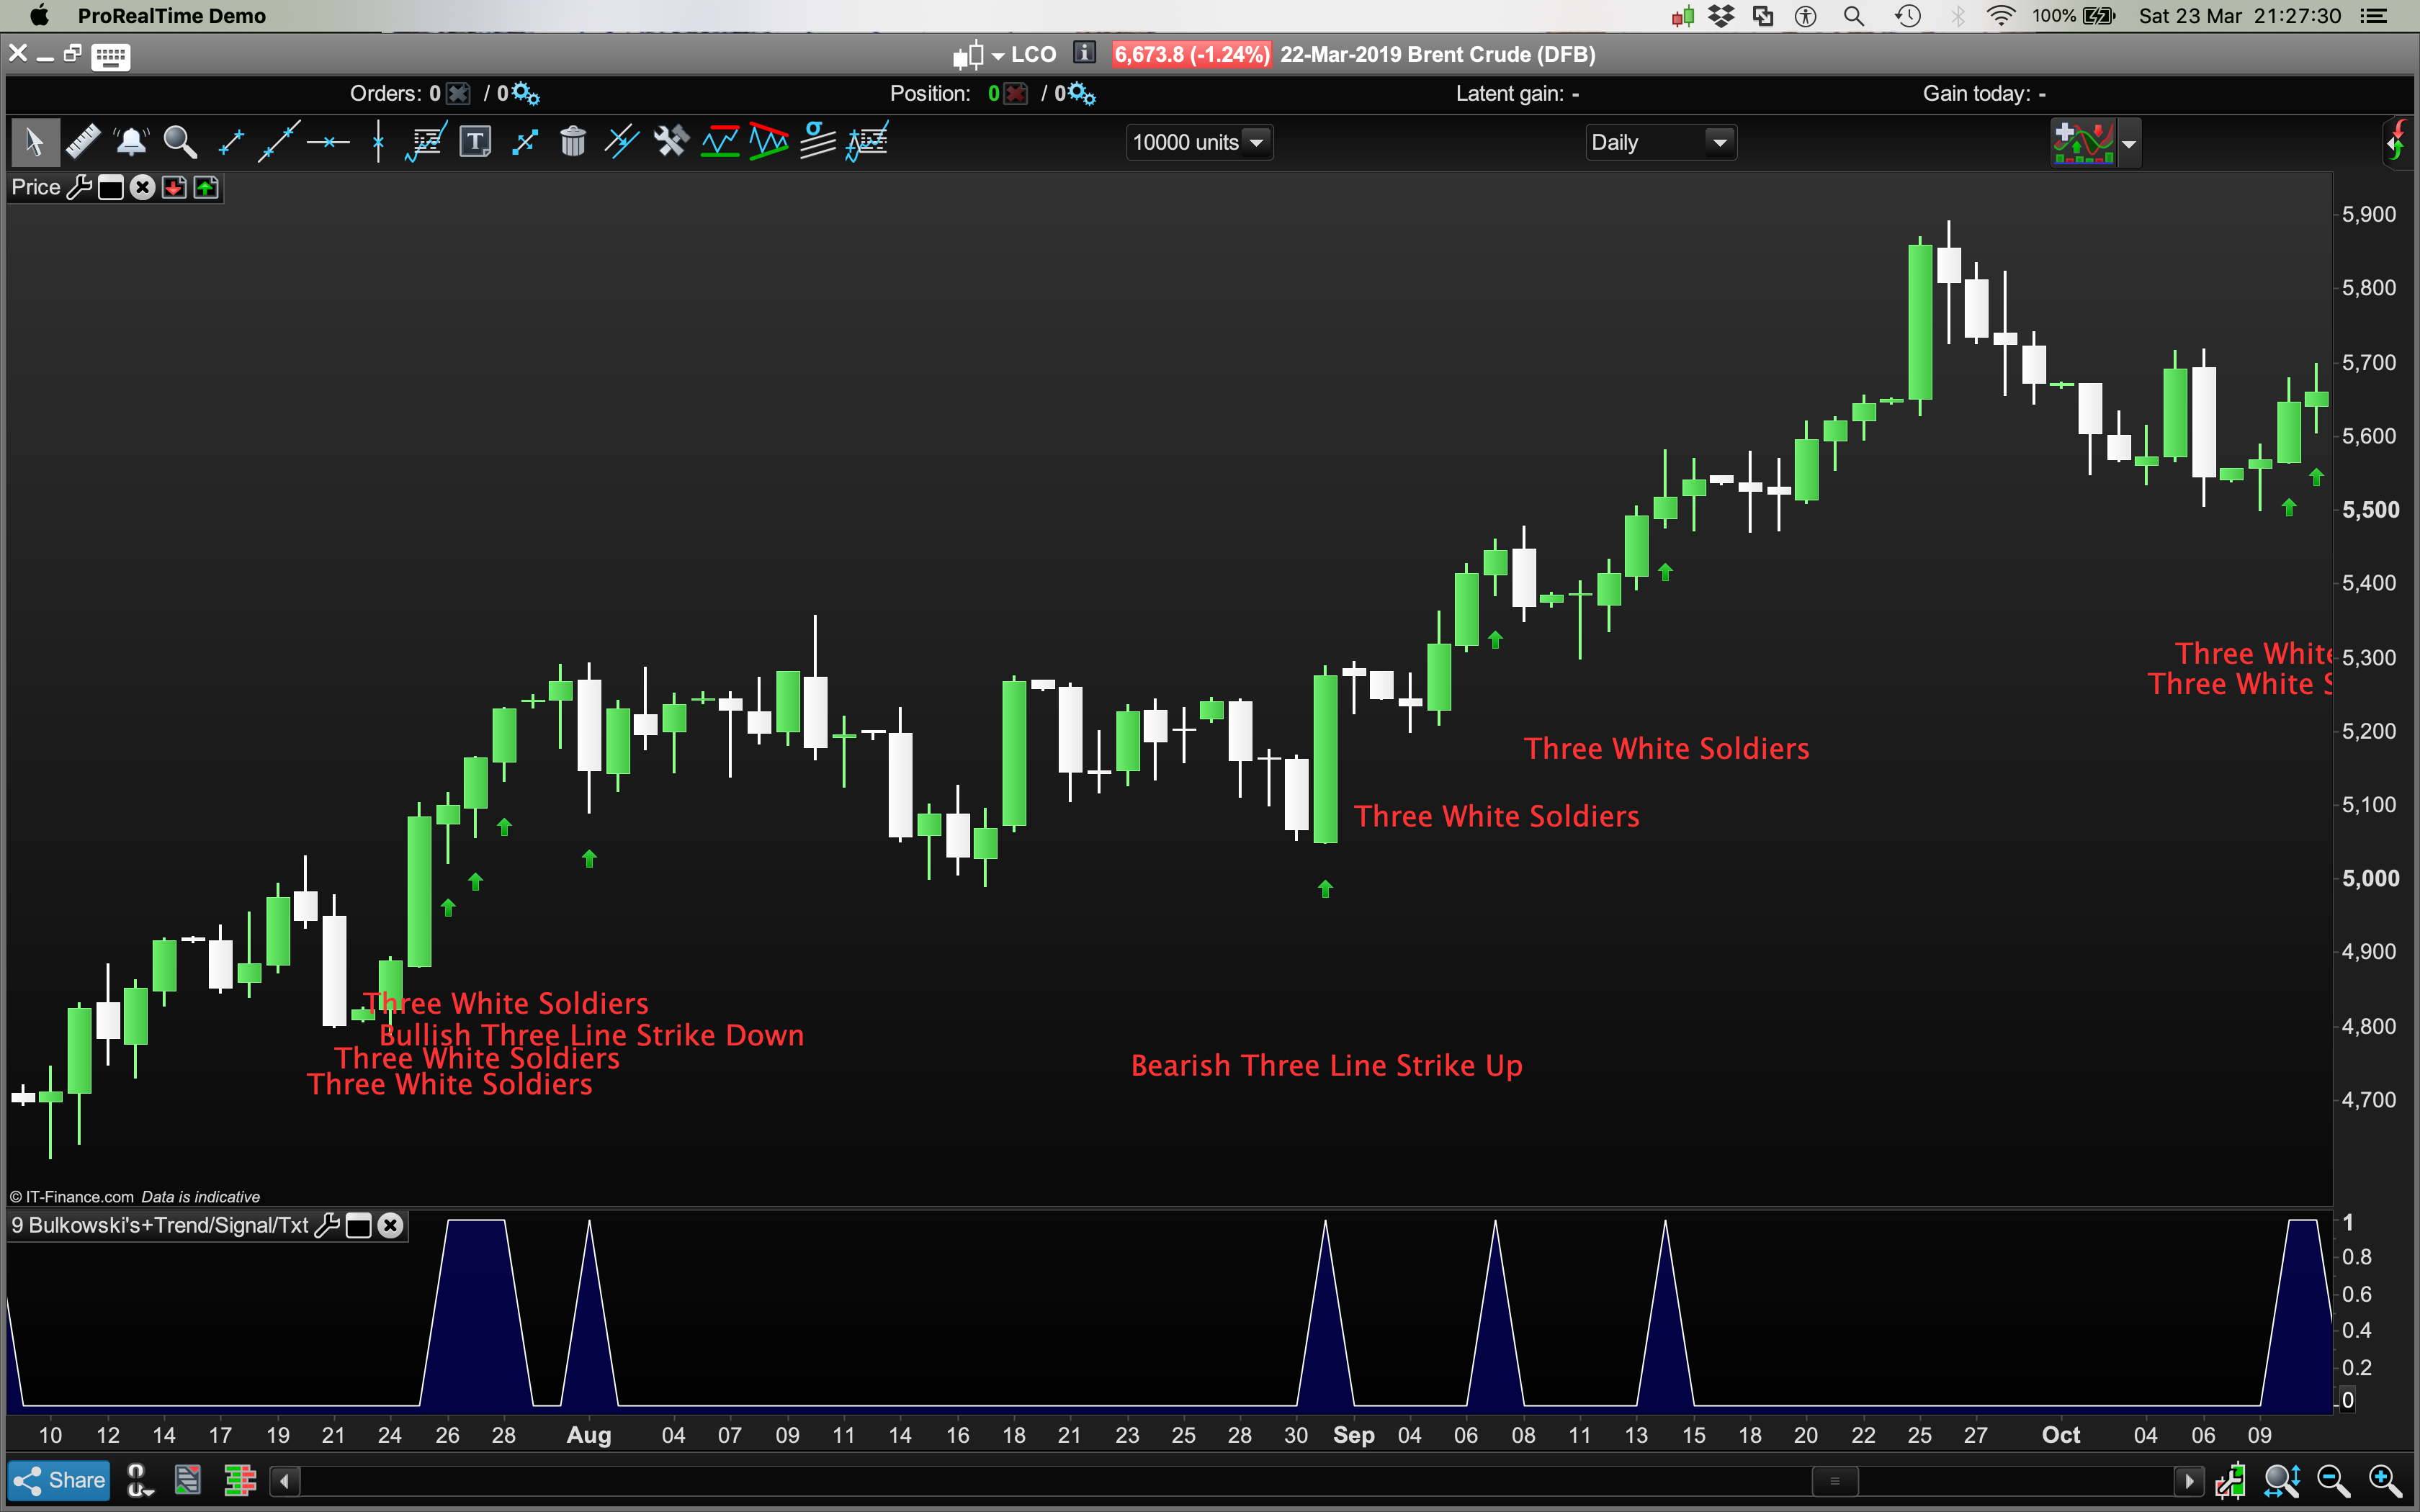Click the Share button

pos(58,1480)
